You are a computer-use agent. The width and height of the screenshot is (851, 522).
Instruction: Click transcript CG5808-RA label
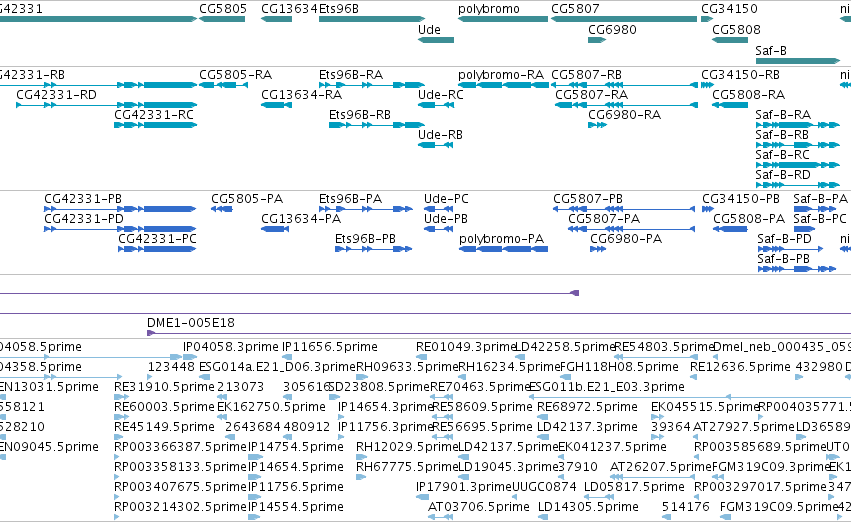tap(748, 95)
